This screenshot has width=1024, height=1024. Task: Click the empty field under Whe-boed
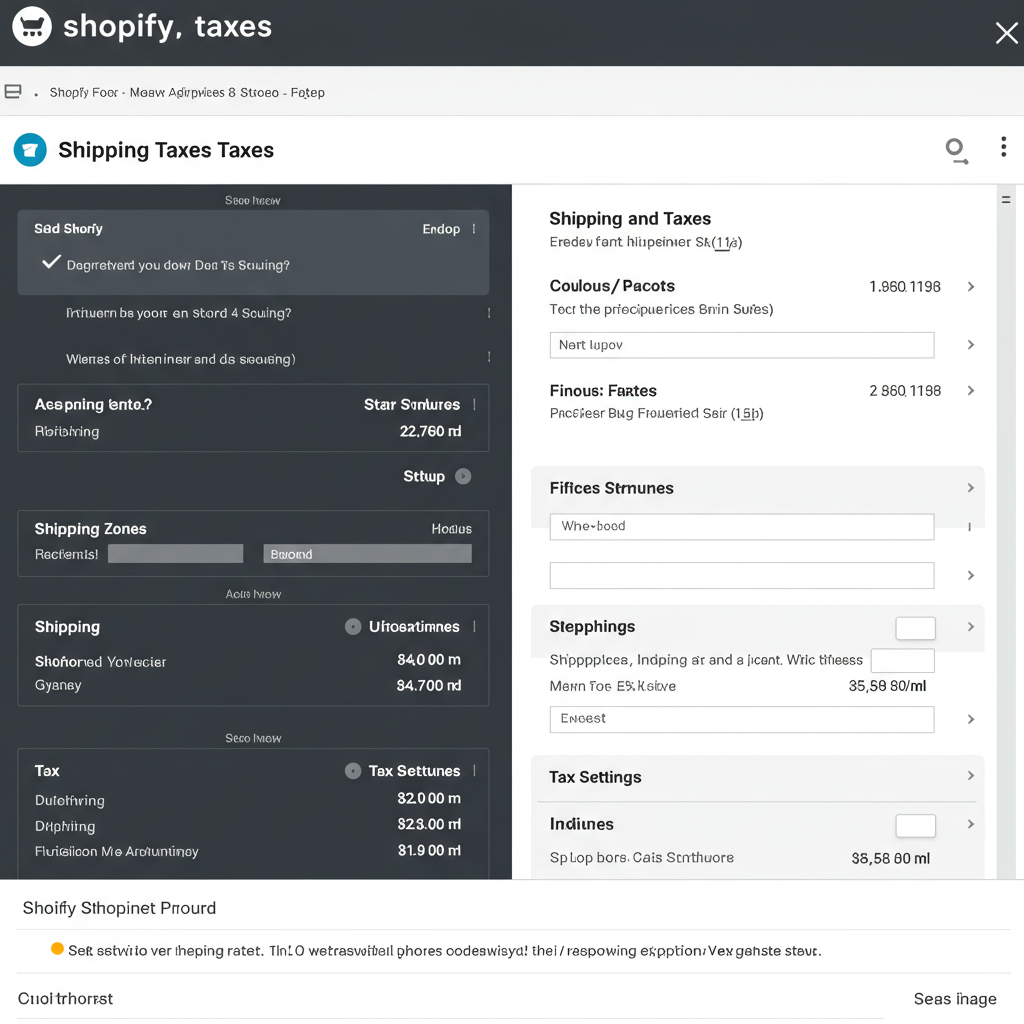click(742, 575)
